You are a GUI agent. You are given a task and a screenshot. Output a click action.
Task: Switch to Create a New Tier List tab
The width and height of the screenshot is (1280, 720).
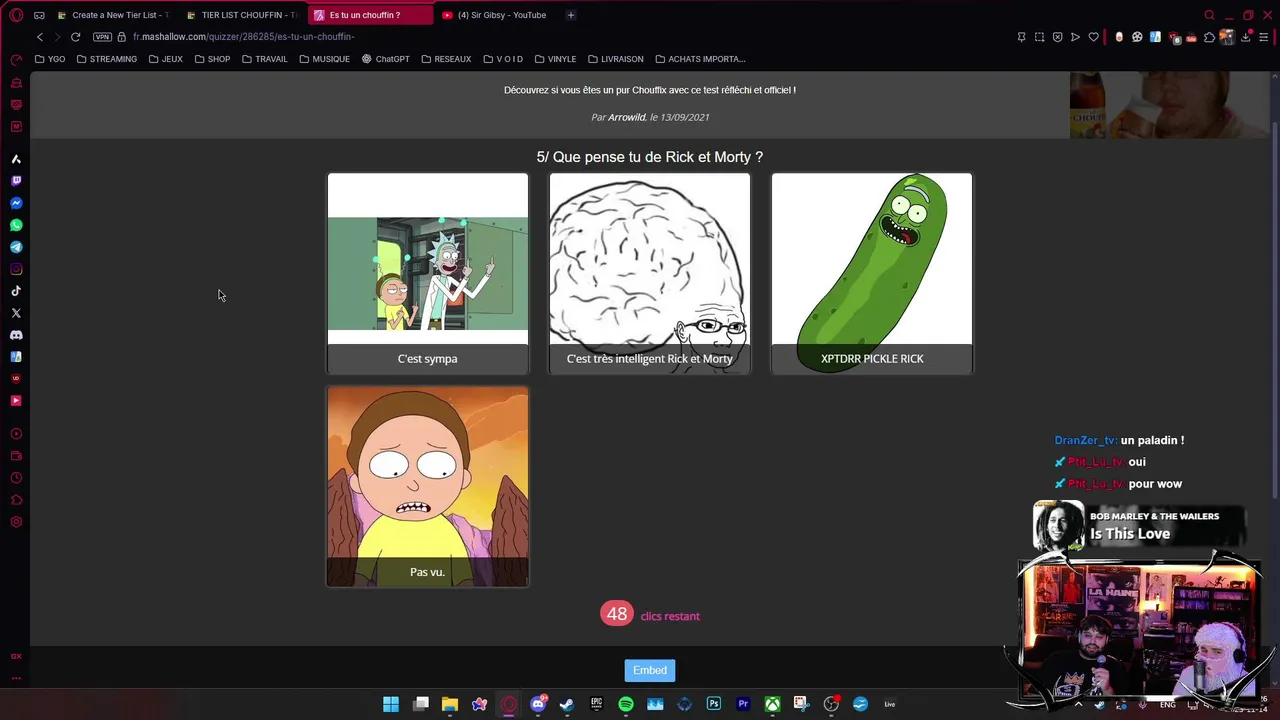[113, 15]
